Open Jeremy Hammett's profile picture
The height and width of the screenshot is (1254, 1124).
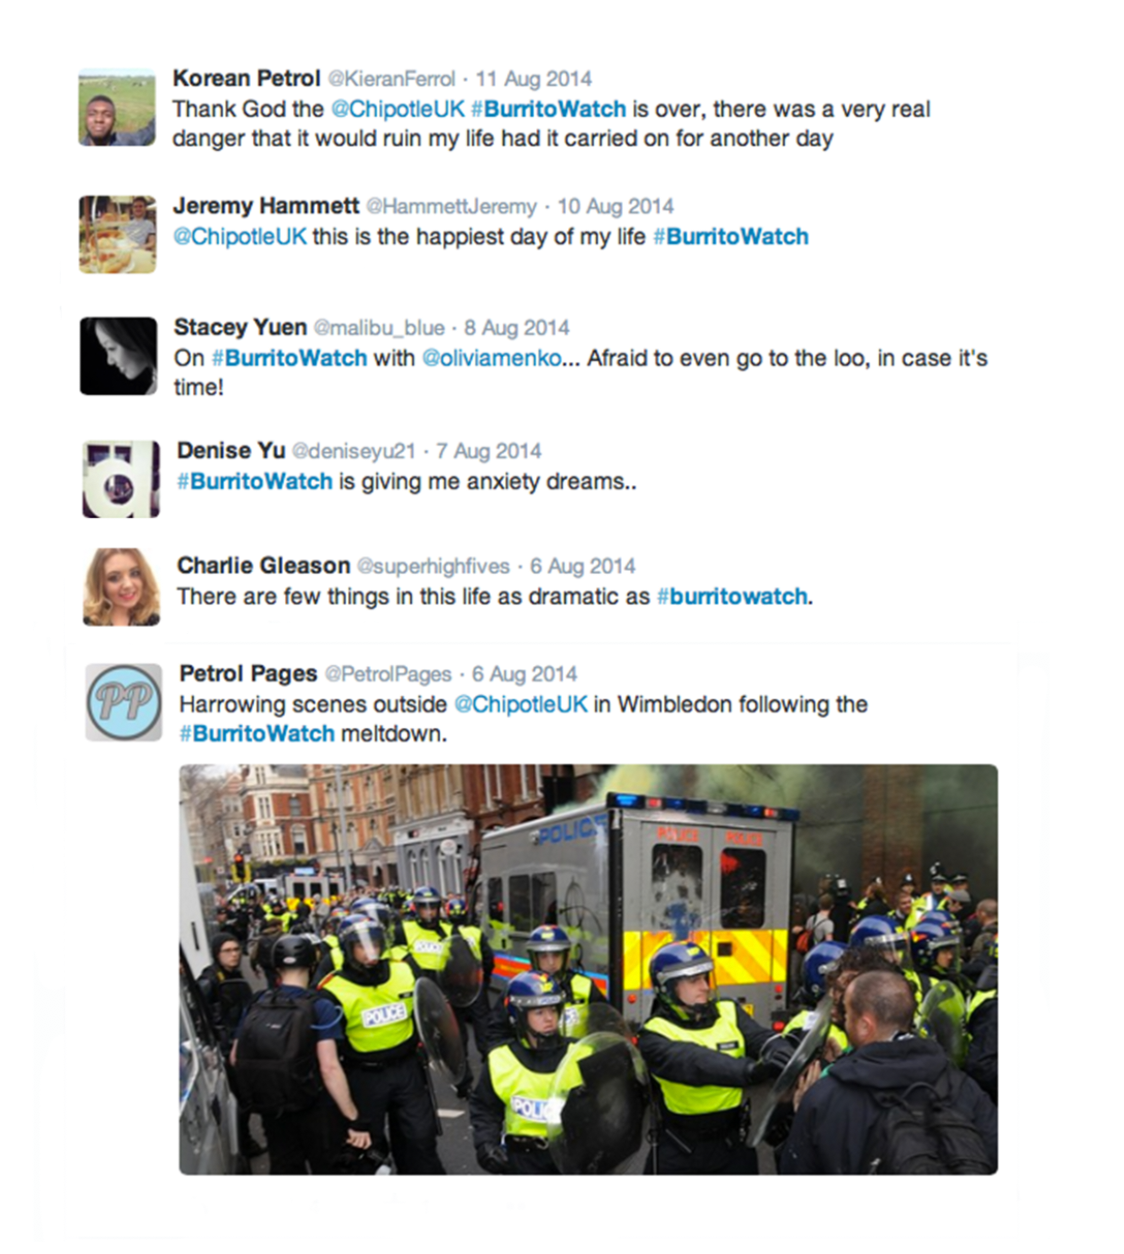[117, 234]
